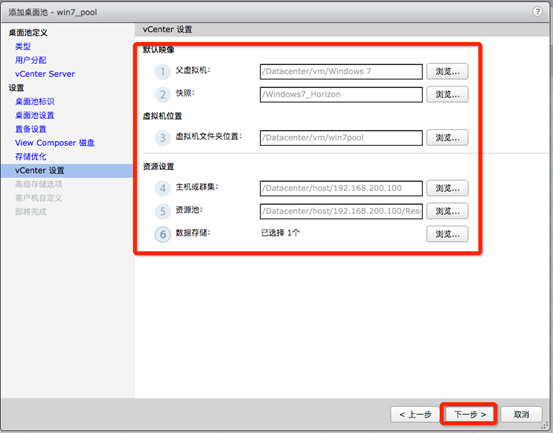
Task: Click the step 1 circle icon
Action: coord(163,72)
